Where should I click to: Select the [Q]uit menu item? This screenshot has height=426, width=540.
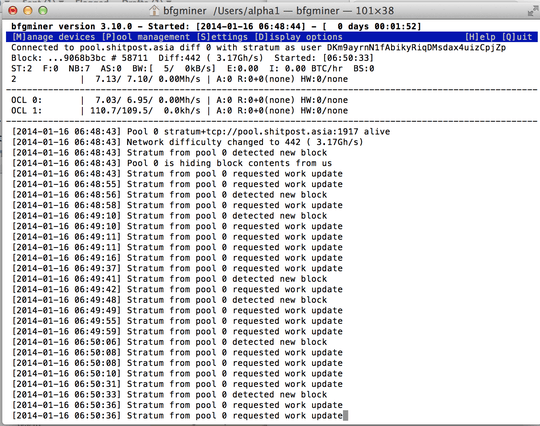click(x=517, y=37)
